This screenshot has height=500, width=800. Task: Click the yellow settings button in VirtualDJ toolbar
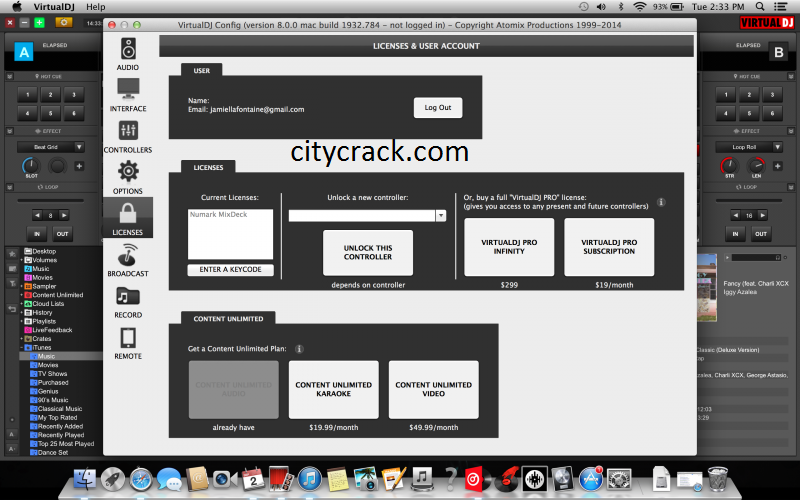click(x=64, y=22)
